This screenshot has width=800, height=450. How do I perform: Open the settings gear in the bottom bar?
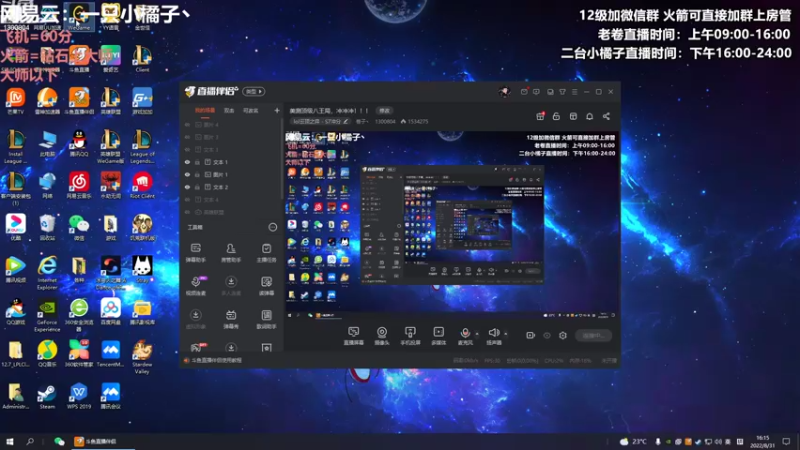point(563,335)
